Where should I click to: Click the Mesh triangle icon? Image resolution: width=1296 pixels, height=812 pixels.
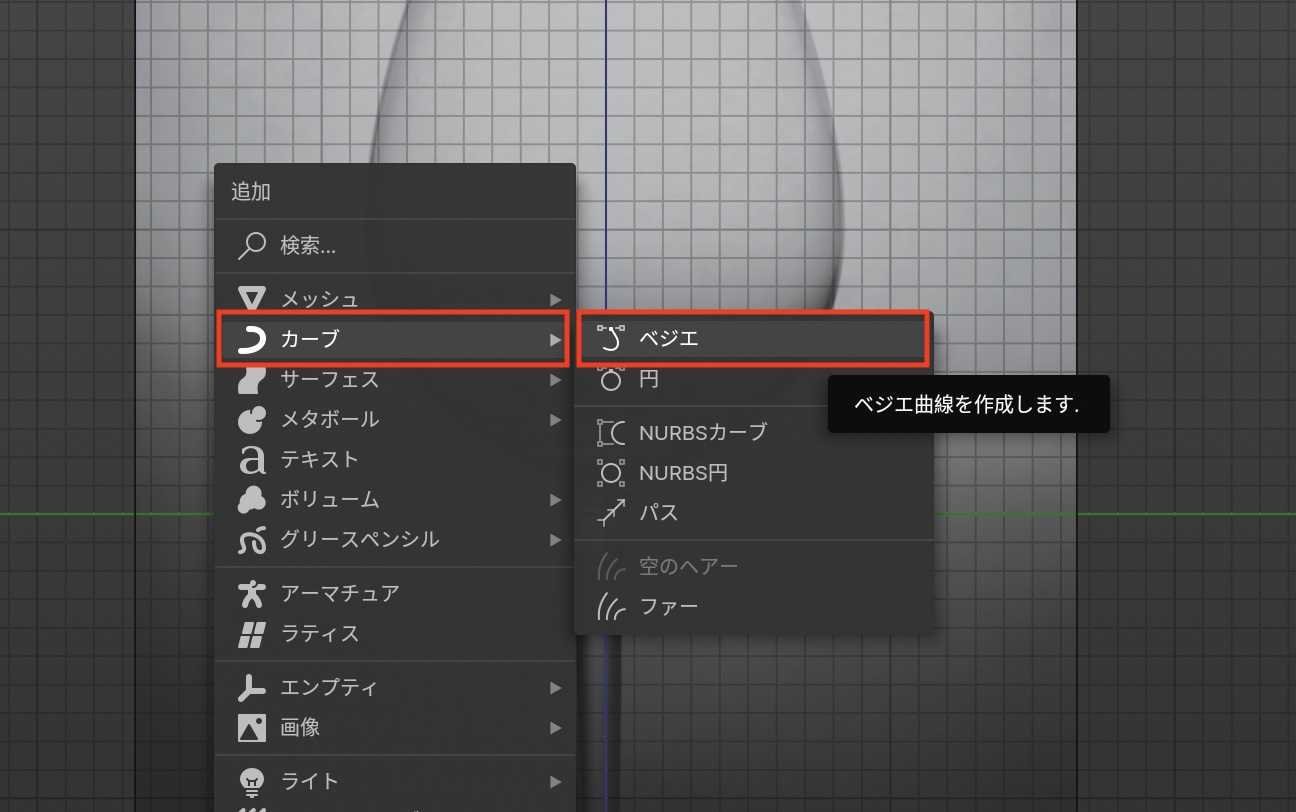click(x=252, y=299)
